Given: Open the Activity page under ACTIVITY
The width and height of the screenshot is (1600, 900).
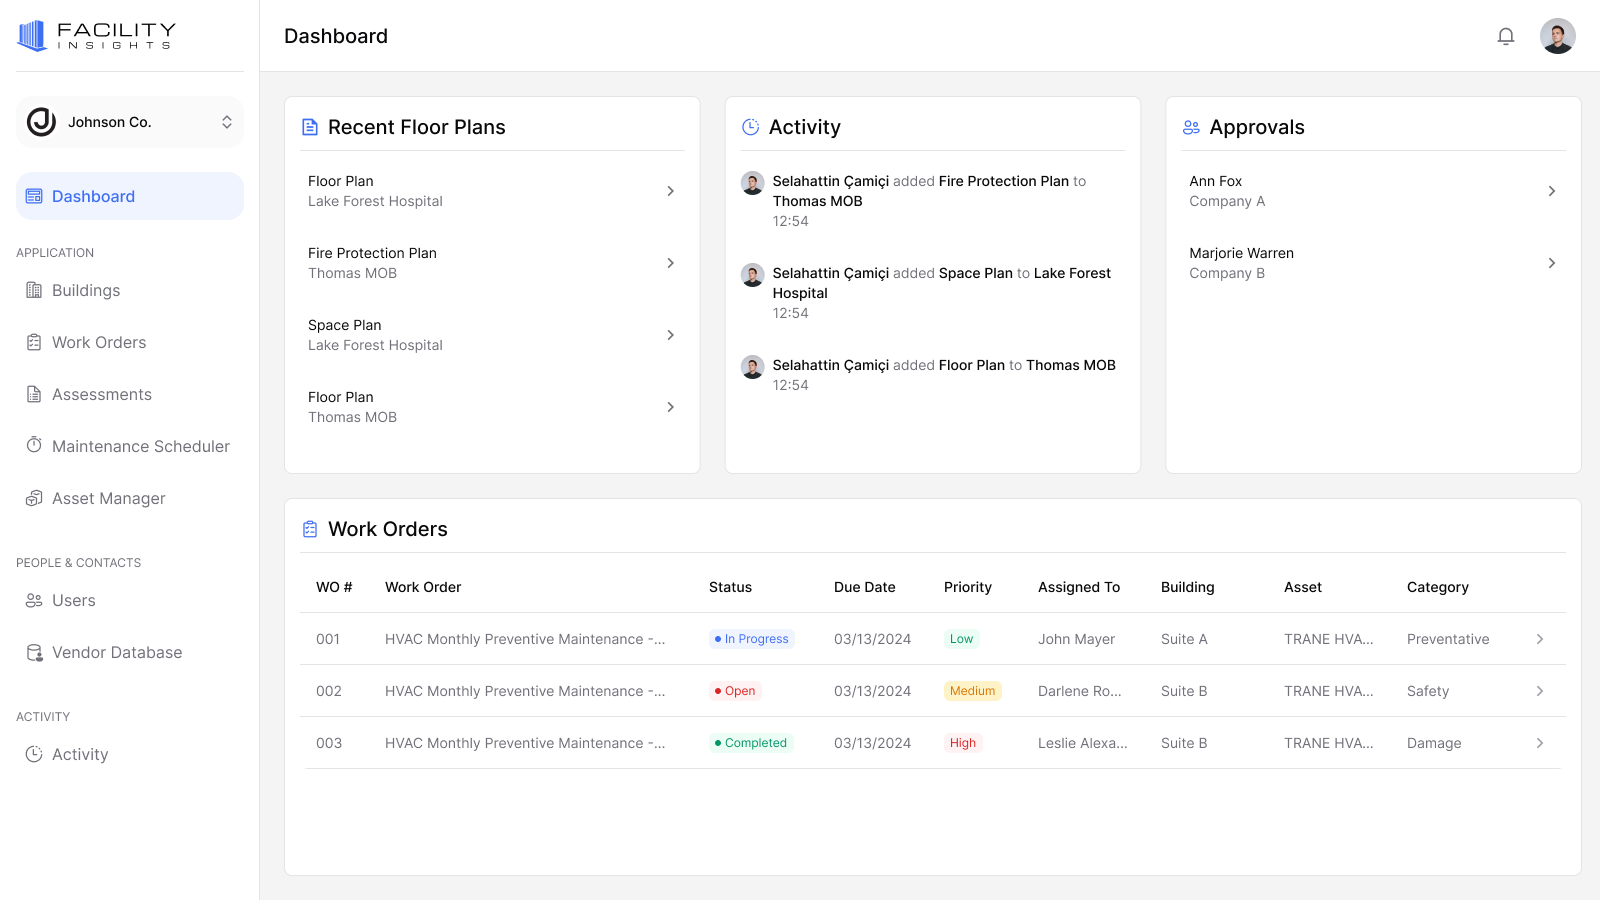Looking at the screenshot, I should [x=80, y=754].
